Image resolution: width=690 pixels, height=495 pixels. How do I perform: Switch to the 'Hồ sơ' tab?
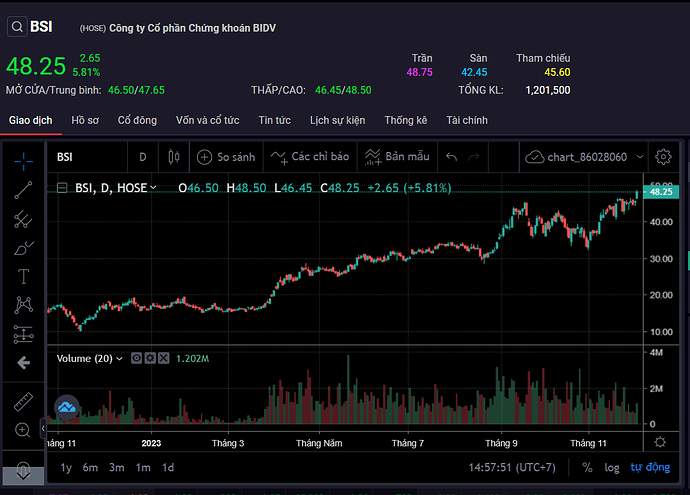tap(85, 120)
